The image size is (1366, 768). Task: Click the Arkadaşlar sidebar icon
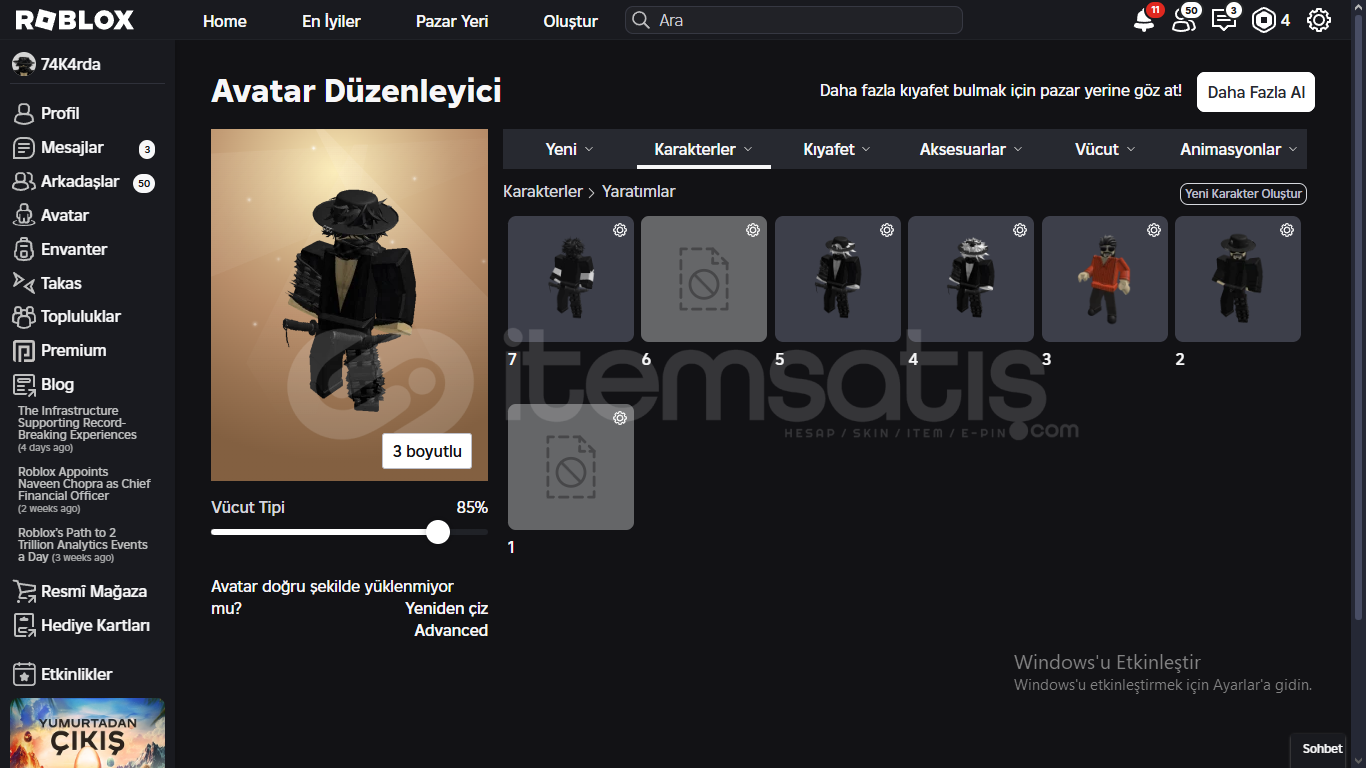(x=24, y=182)
